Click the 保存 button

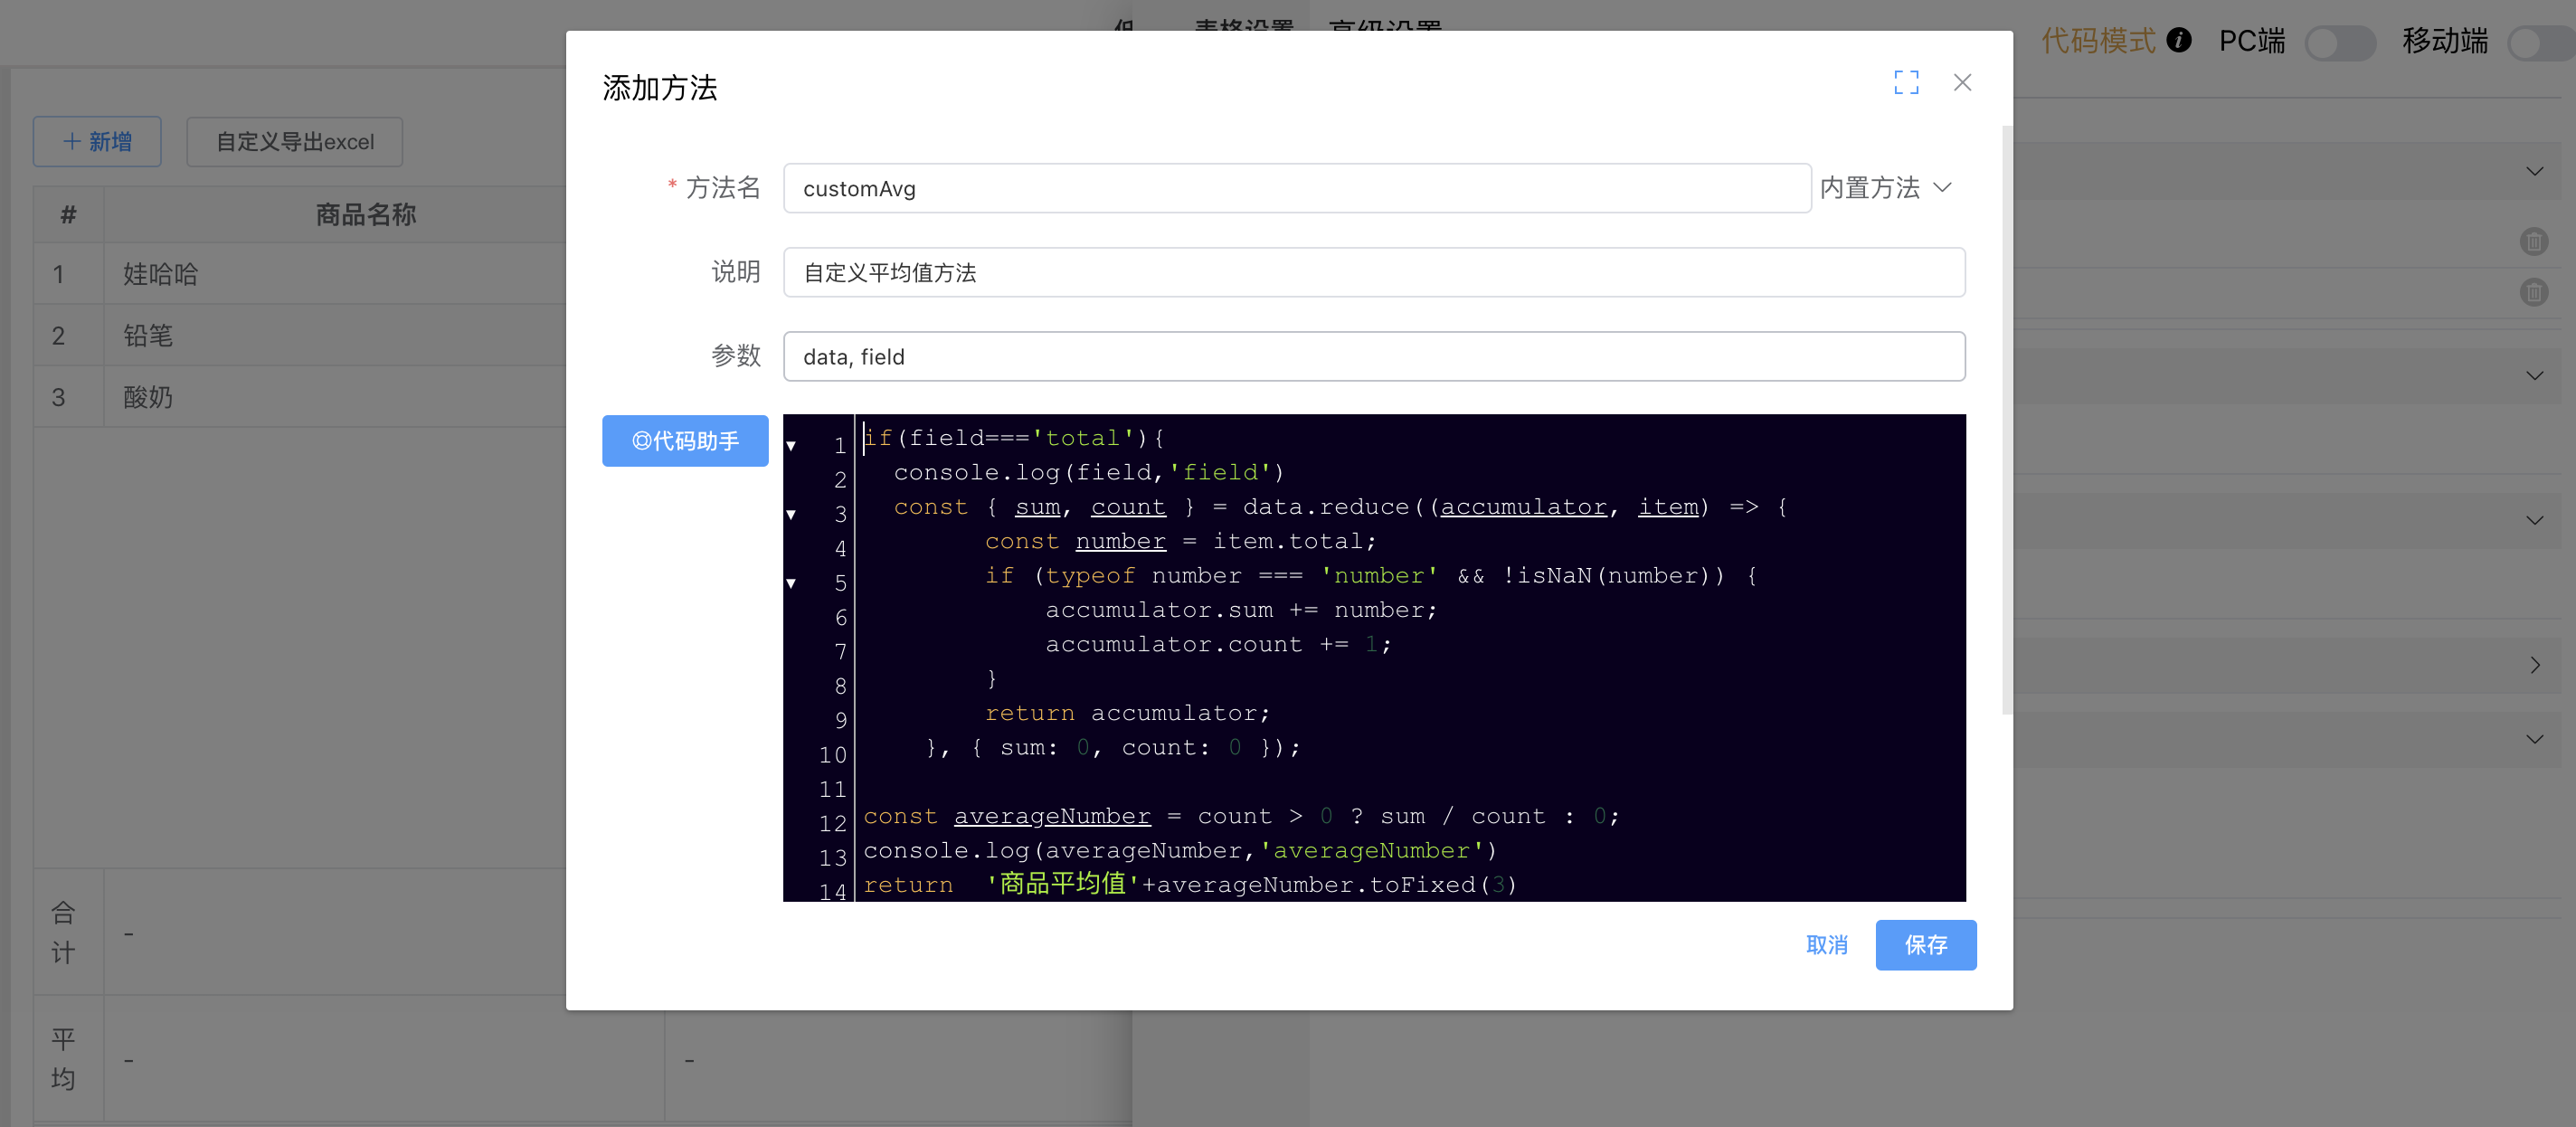click(1925, 945)
